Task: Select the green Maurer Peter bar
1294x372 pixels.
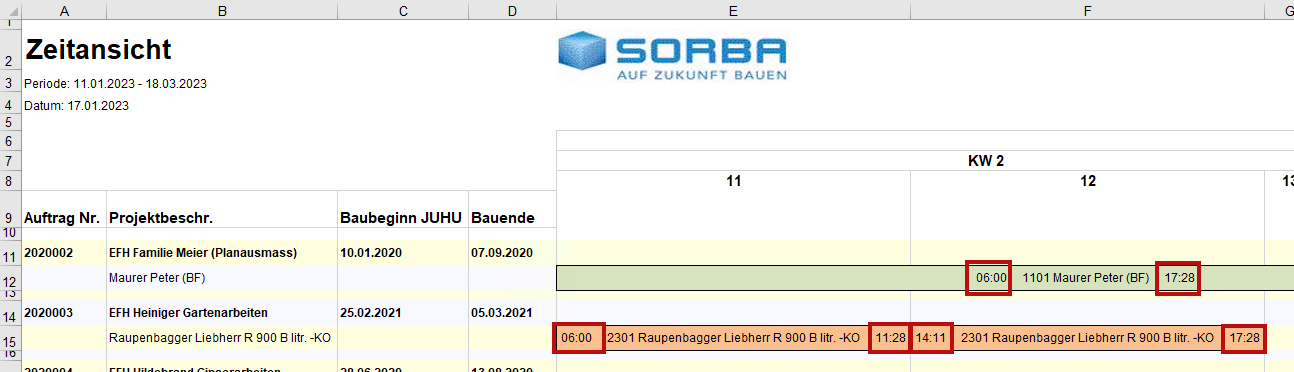Action: (x=925, y=278)
